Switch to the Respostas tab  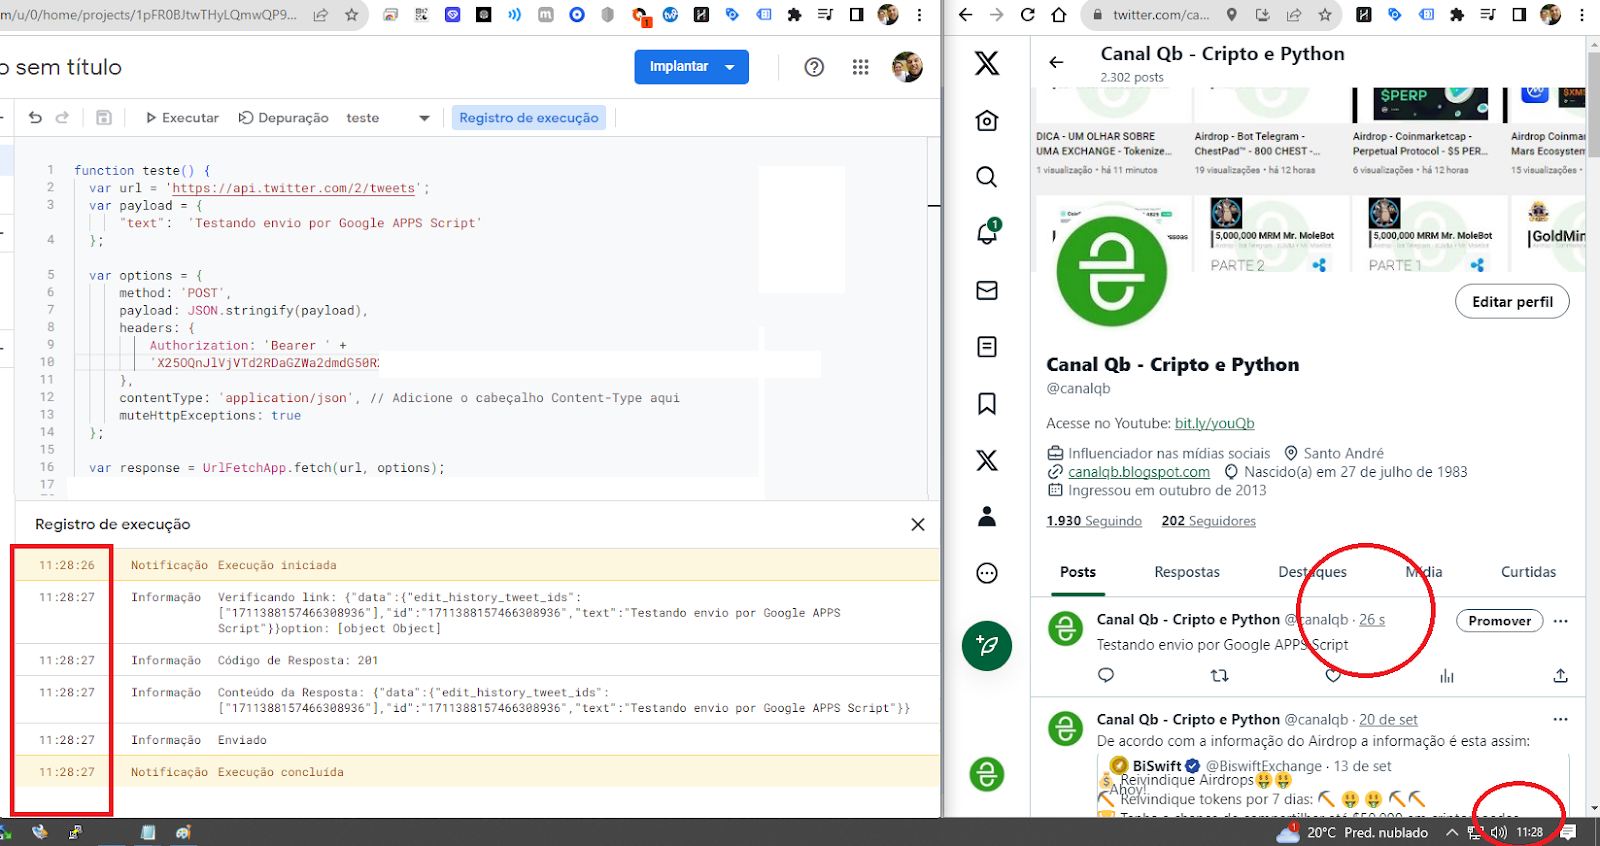point(1187,572)
